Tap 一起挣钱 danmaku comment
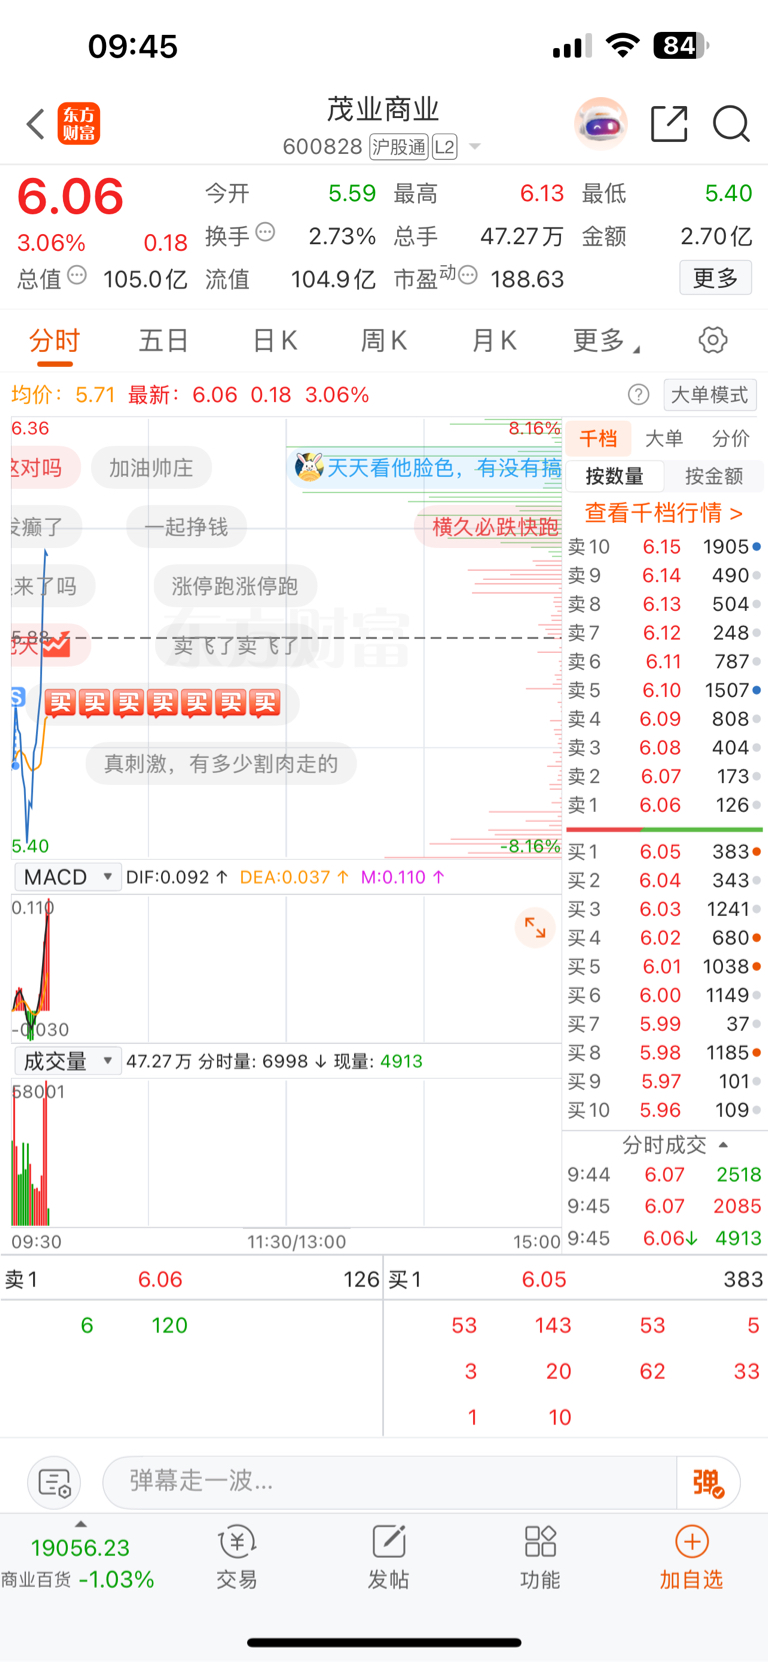Viewport: 768px width, 1662px height. click(x=186, y=527)
